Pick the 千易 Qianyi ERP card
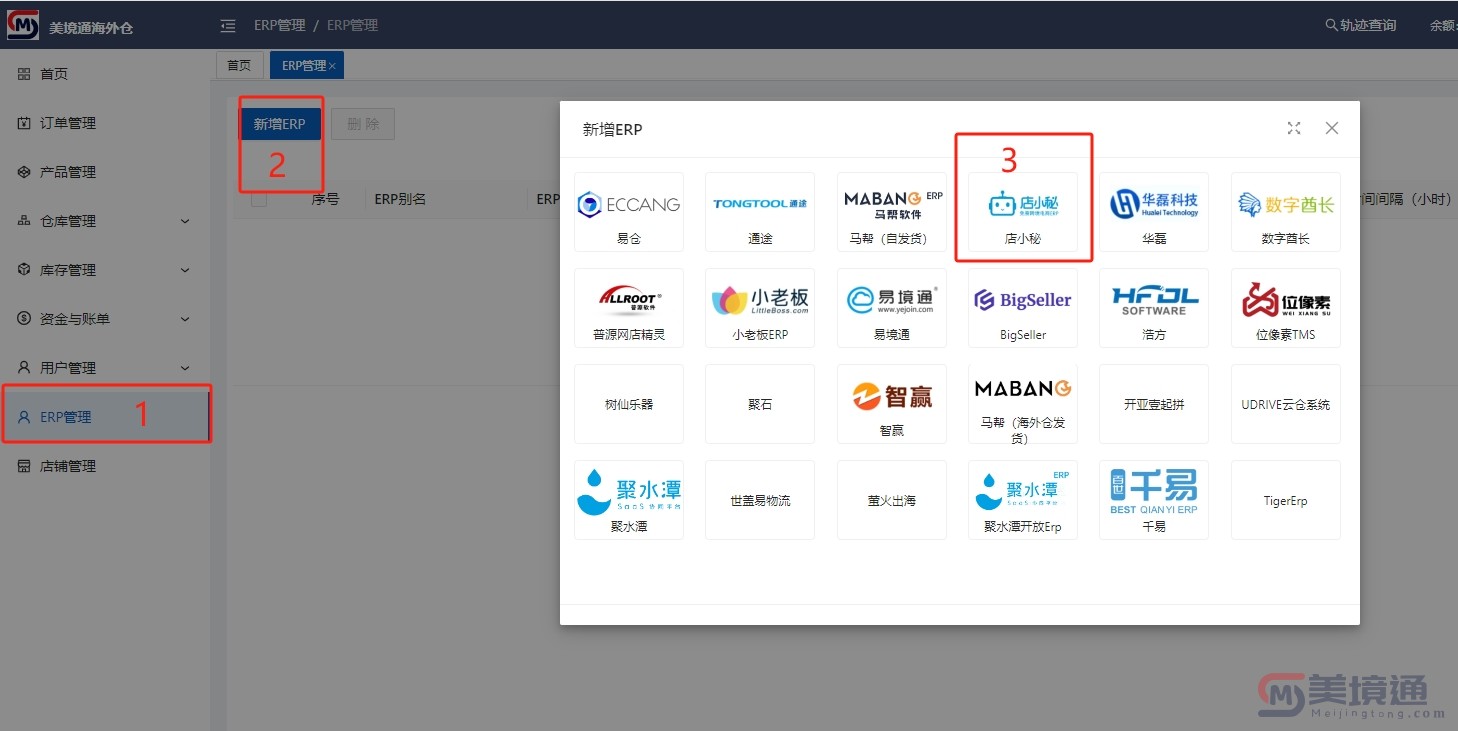Screen dimensions: 1458x731 pos(1154,500)
